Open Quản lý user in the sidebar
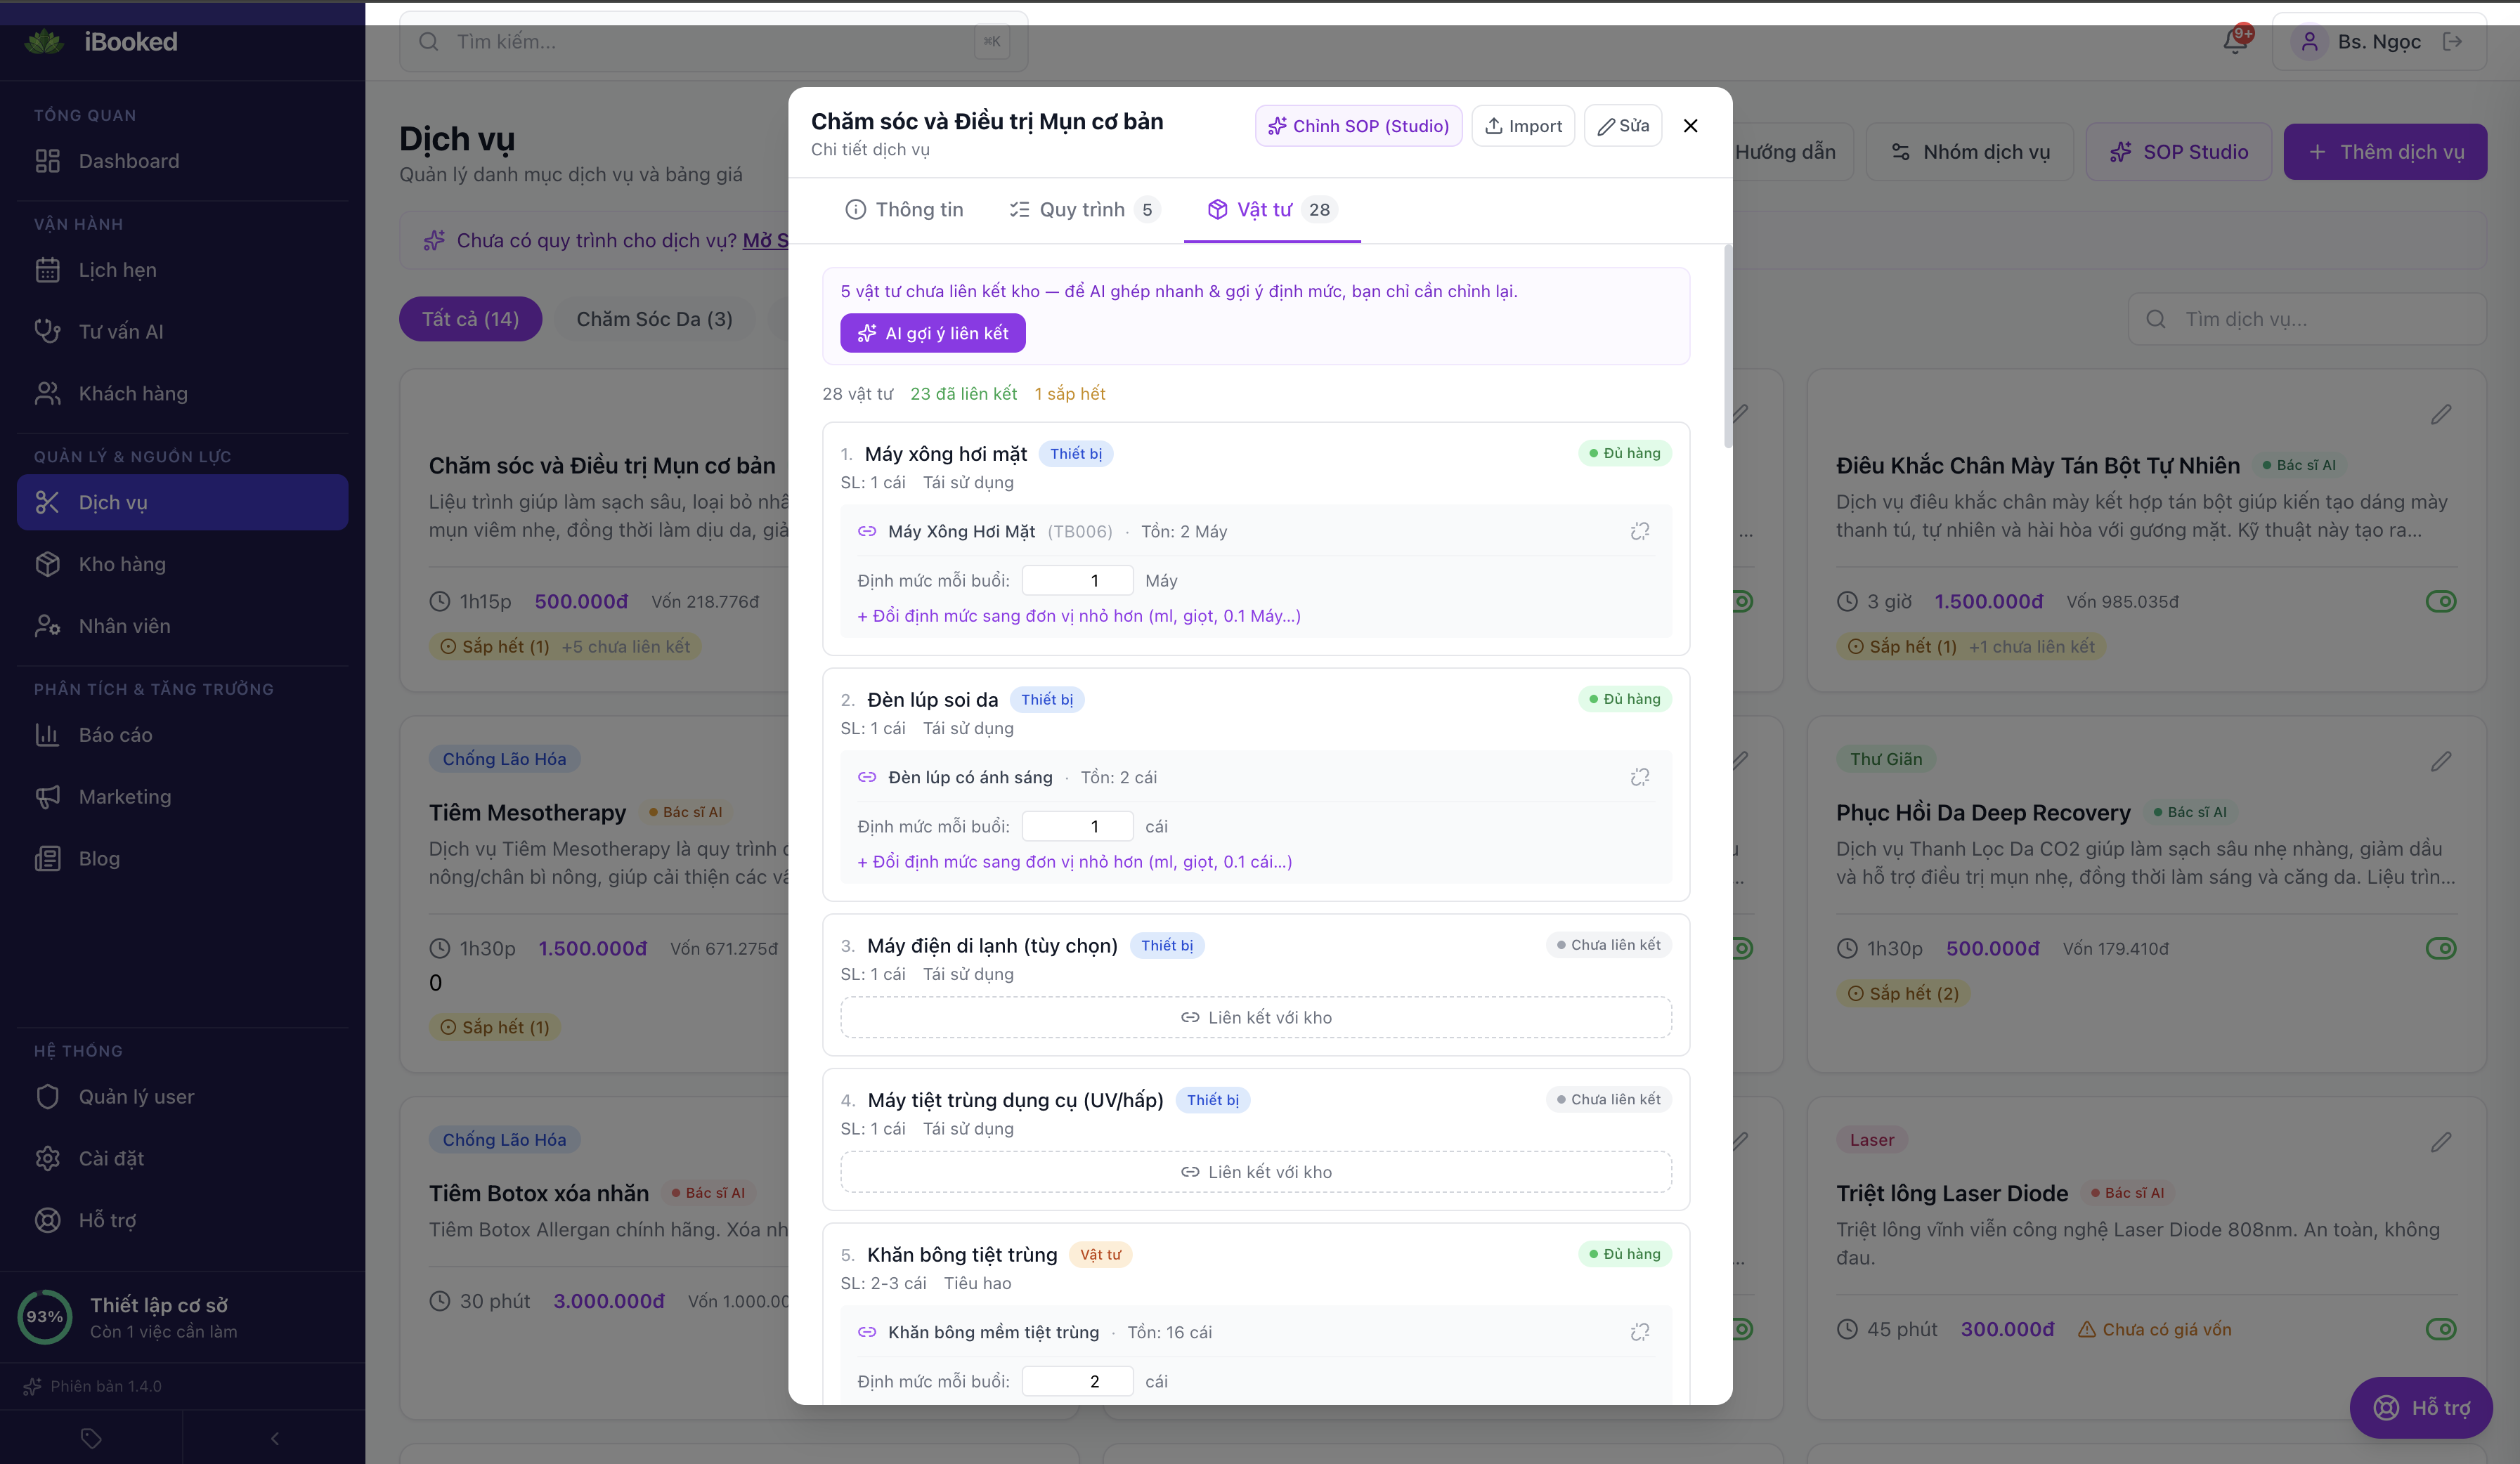 tap(182, 1097)
